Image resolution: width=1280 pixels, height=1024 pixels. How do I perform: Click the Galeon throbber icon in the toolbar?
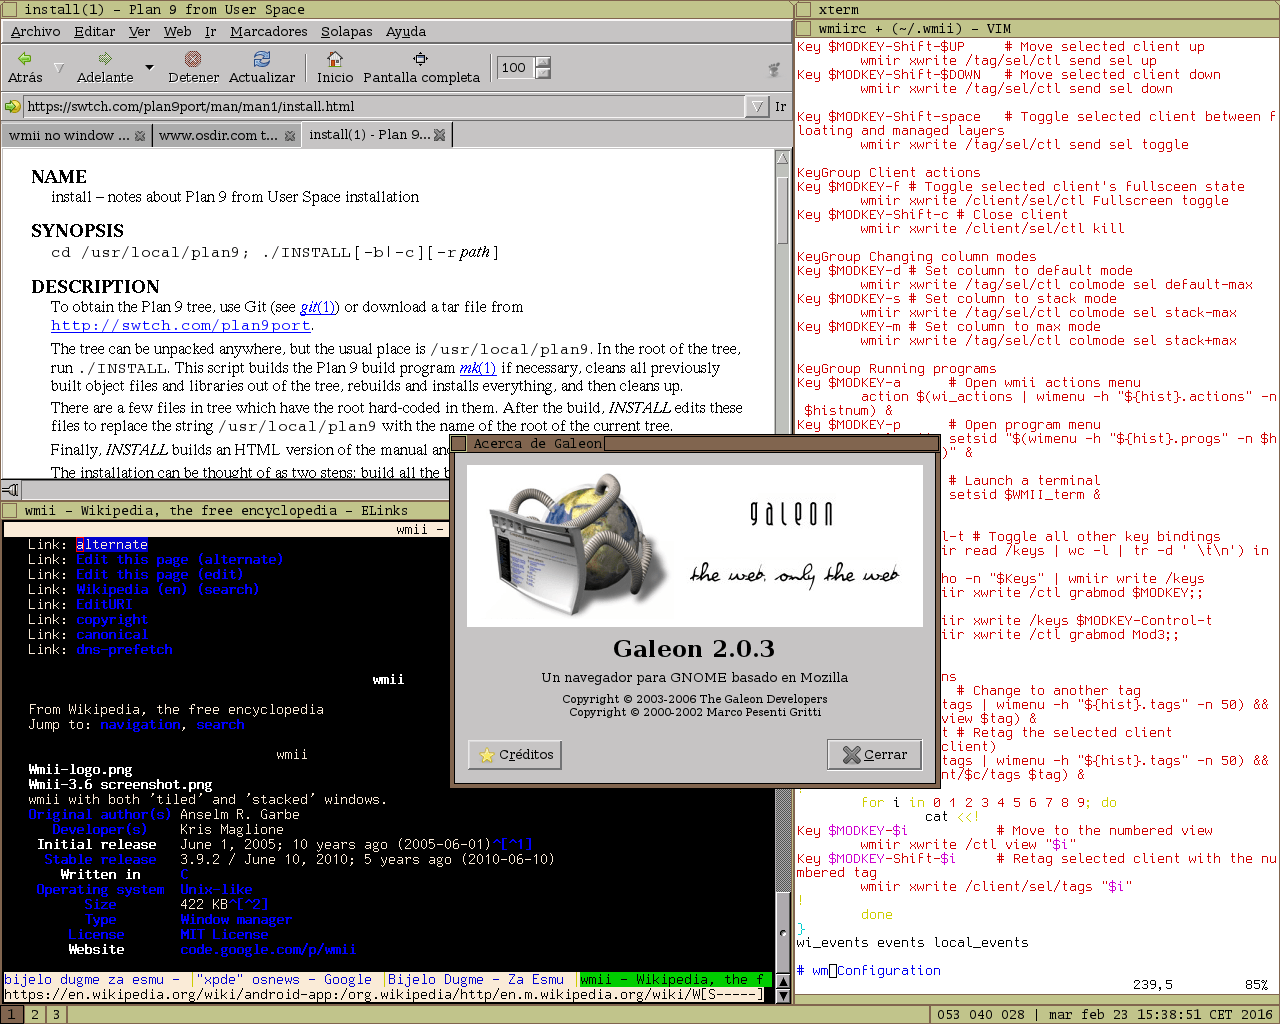[x=773, y=69]
